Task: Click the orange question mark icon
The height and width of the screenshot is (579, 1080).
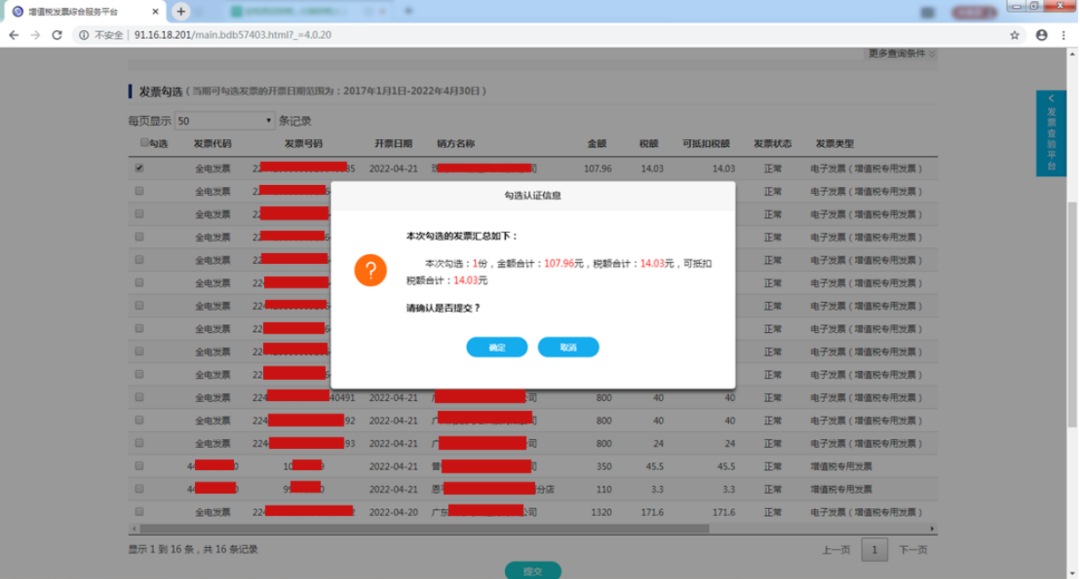Action: point(370,270)
